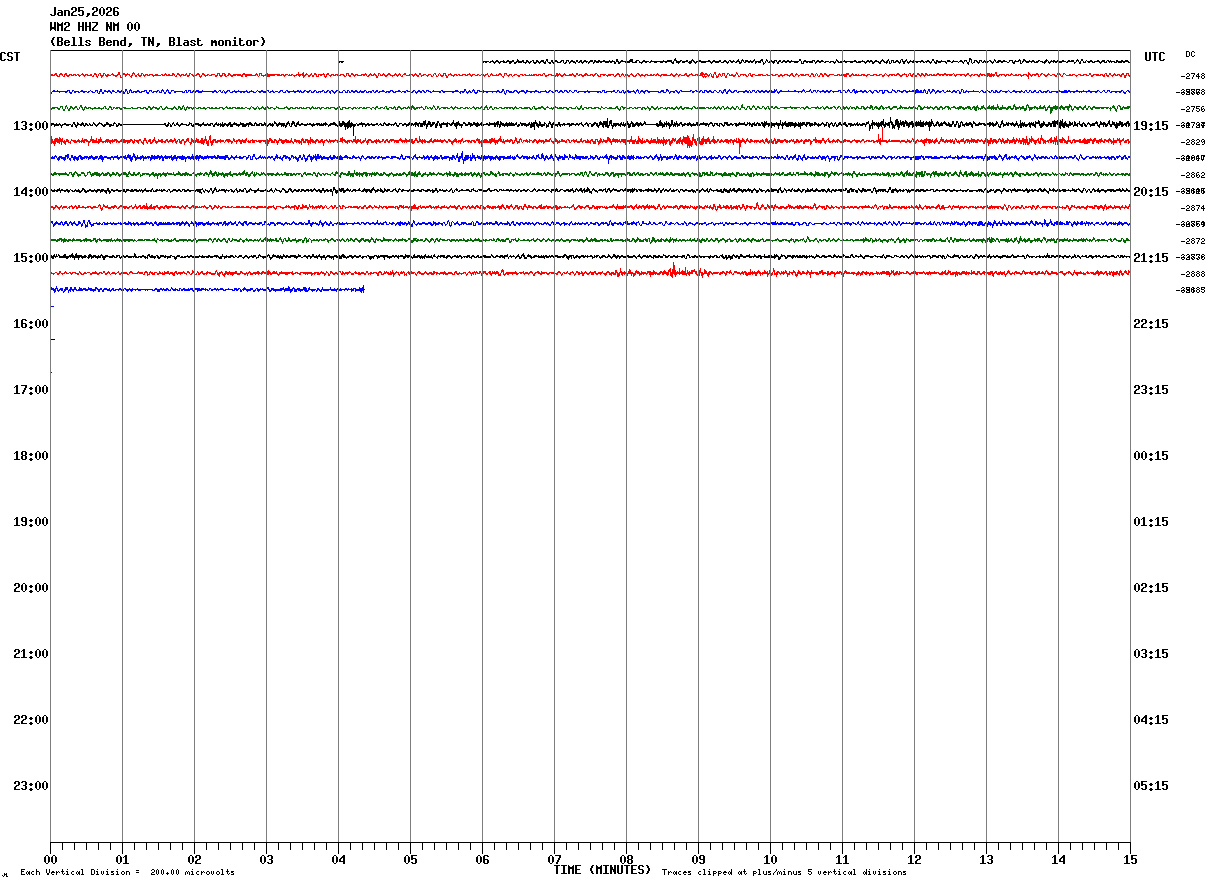
Task: Click minute mark 04 on the time axis
Action: pos(338,859)
